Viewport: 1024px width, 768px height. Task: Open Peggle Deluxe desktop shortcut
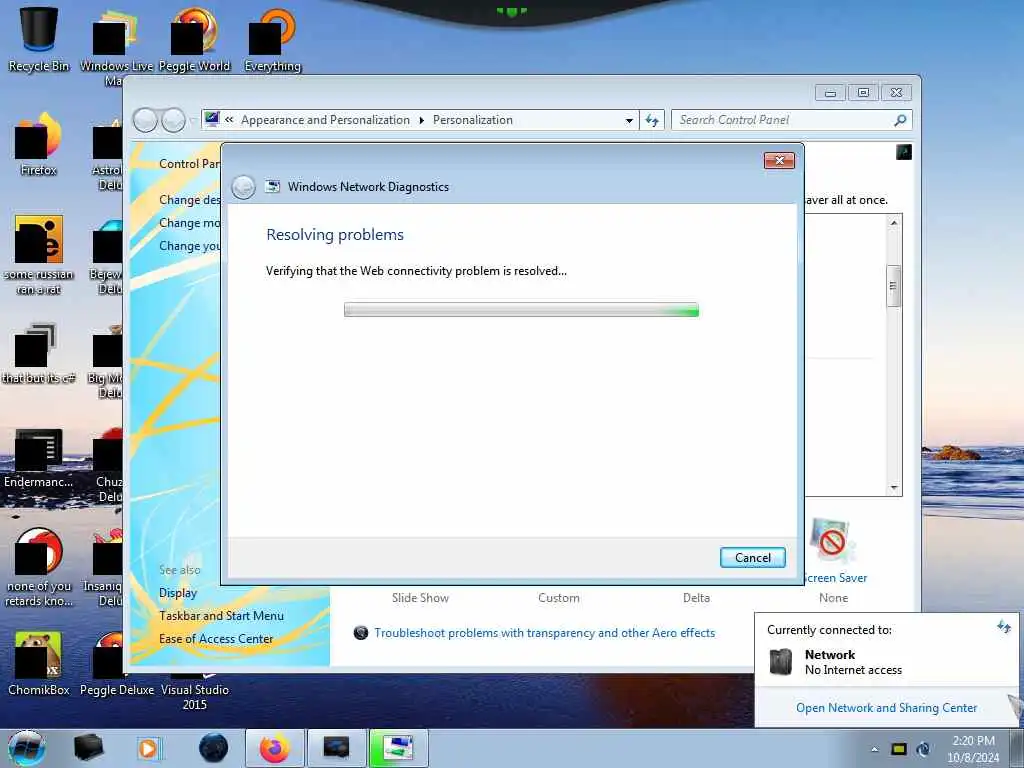point(116,664)
